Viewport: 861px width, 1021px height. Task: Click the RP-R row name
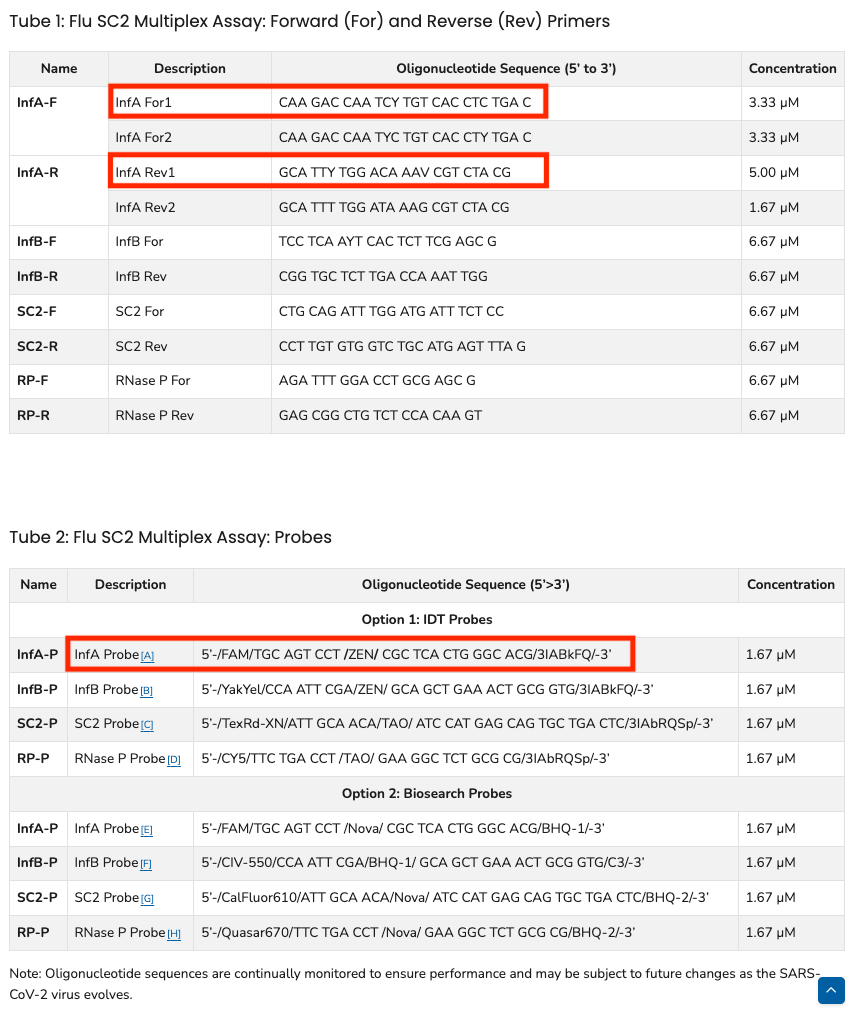[33, 415]
